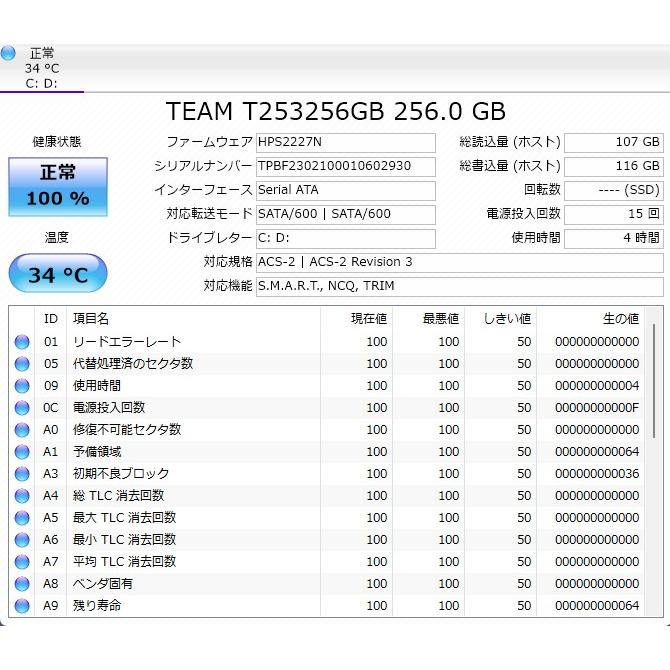The height and width of the screenshot is (670, 670).
Task: Click the status orb for row A9 残り寿命
Action: click(22, 606)
